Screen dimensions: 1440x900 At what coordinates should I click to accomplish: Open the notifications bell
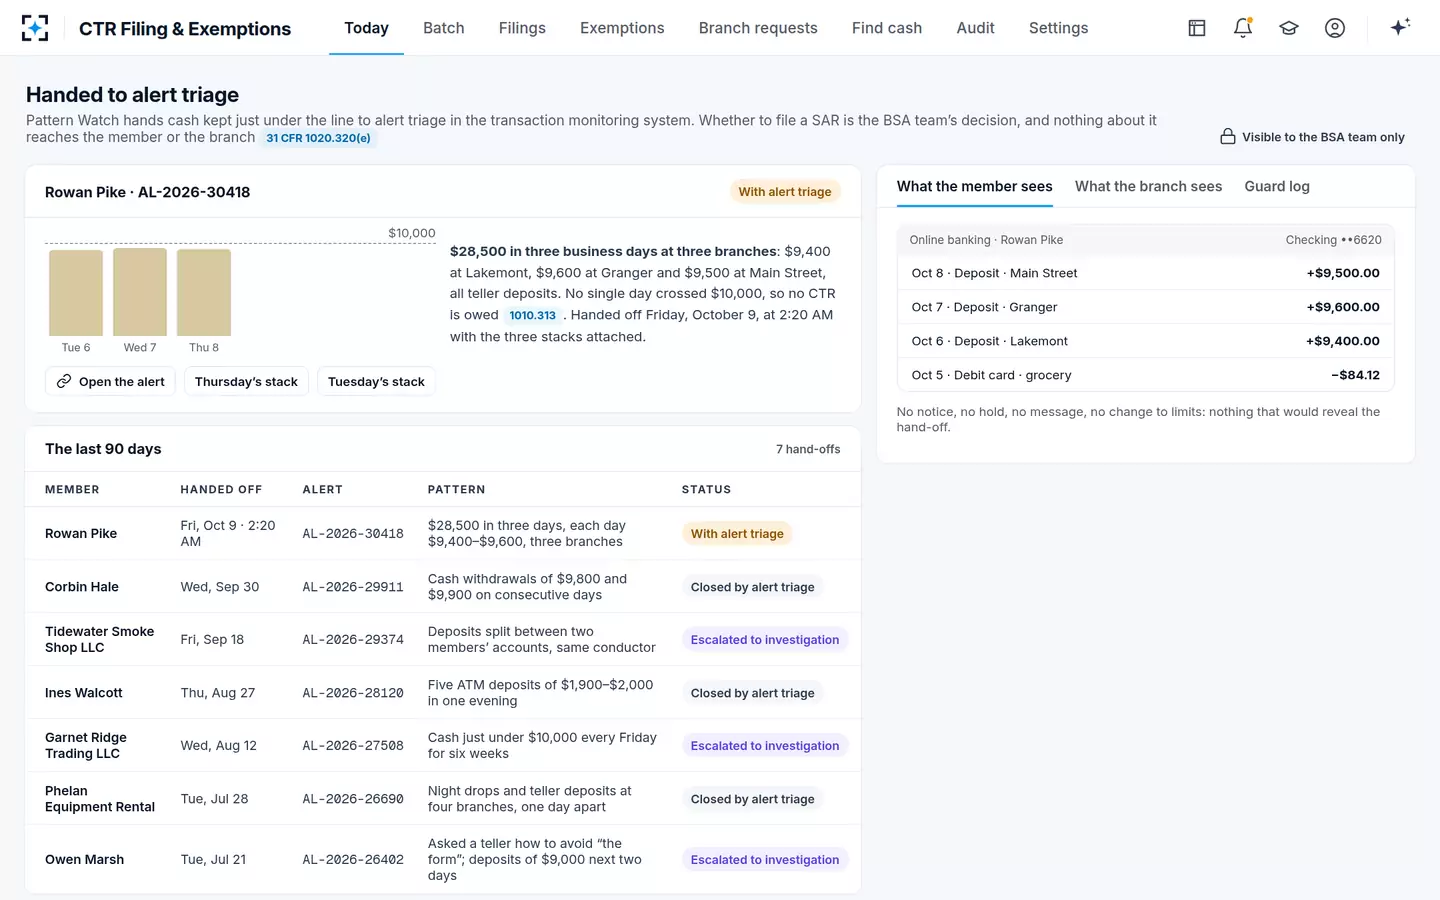pyautogui.click(x=1243, y=28)
